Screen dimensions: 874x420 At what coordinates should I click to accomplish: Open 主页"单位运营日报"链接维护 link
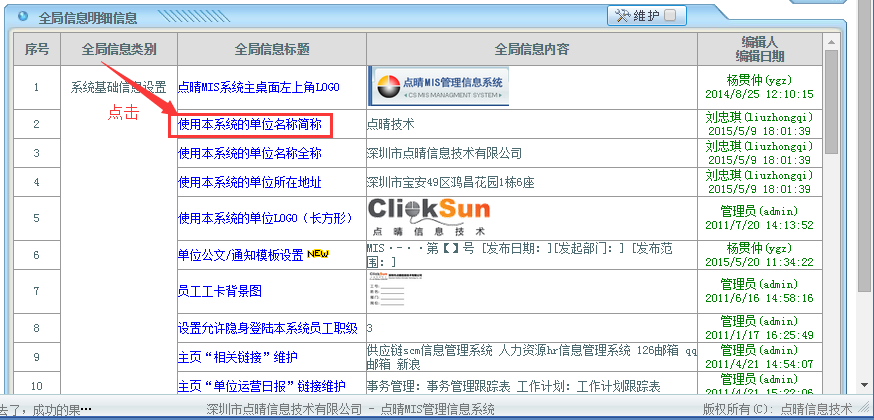click(x=261, y=386)
